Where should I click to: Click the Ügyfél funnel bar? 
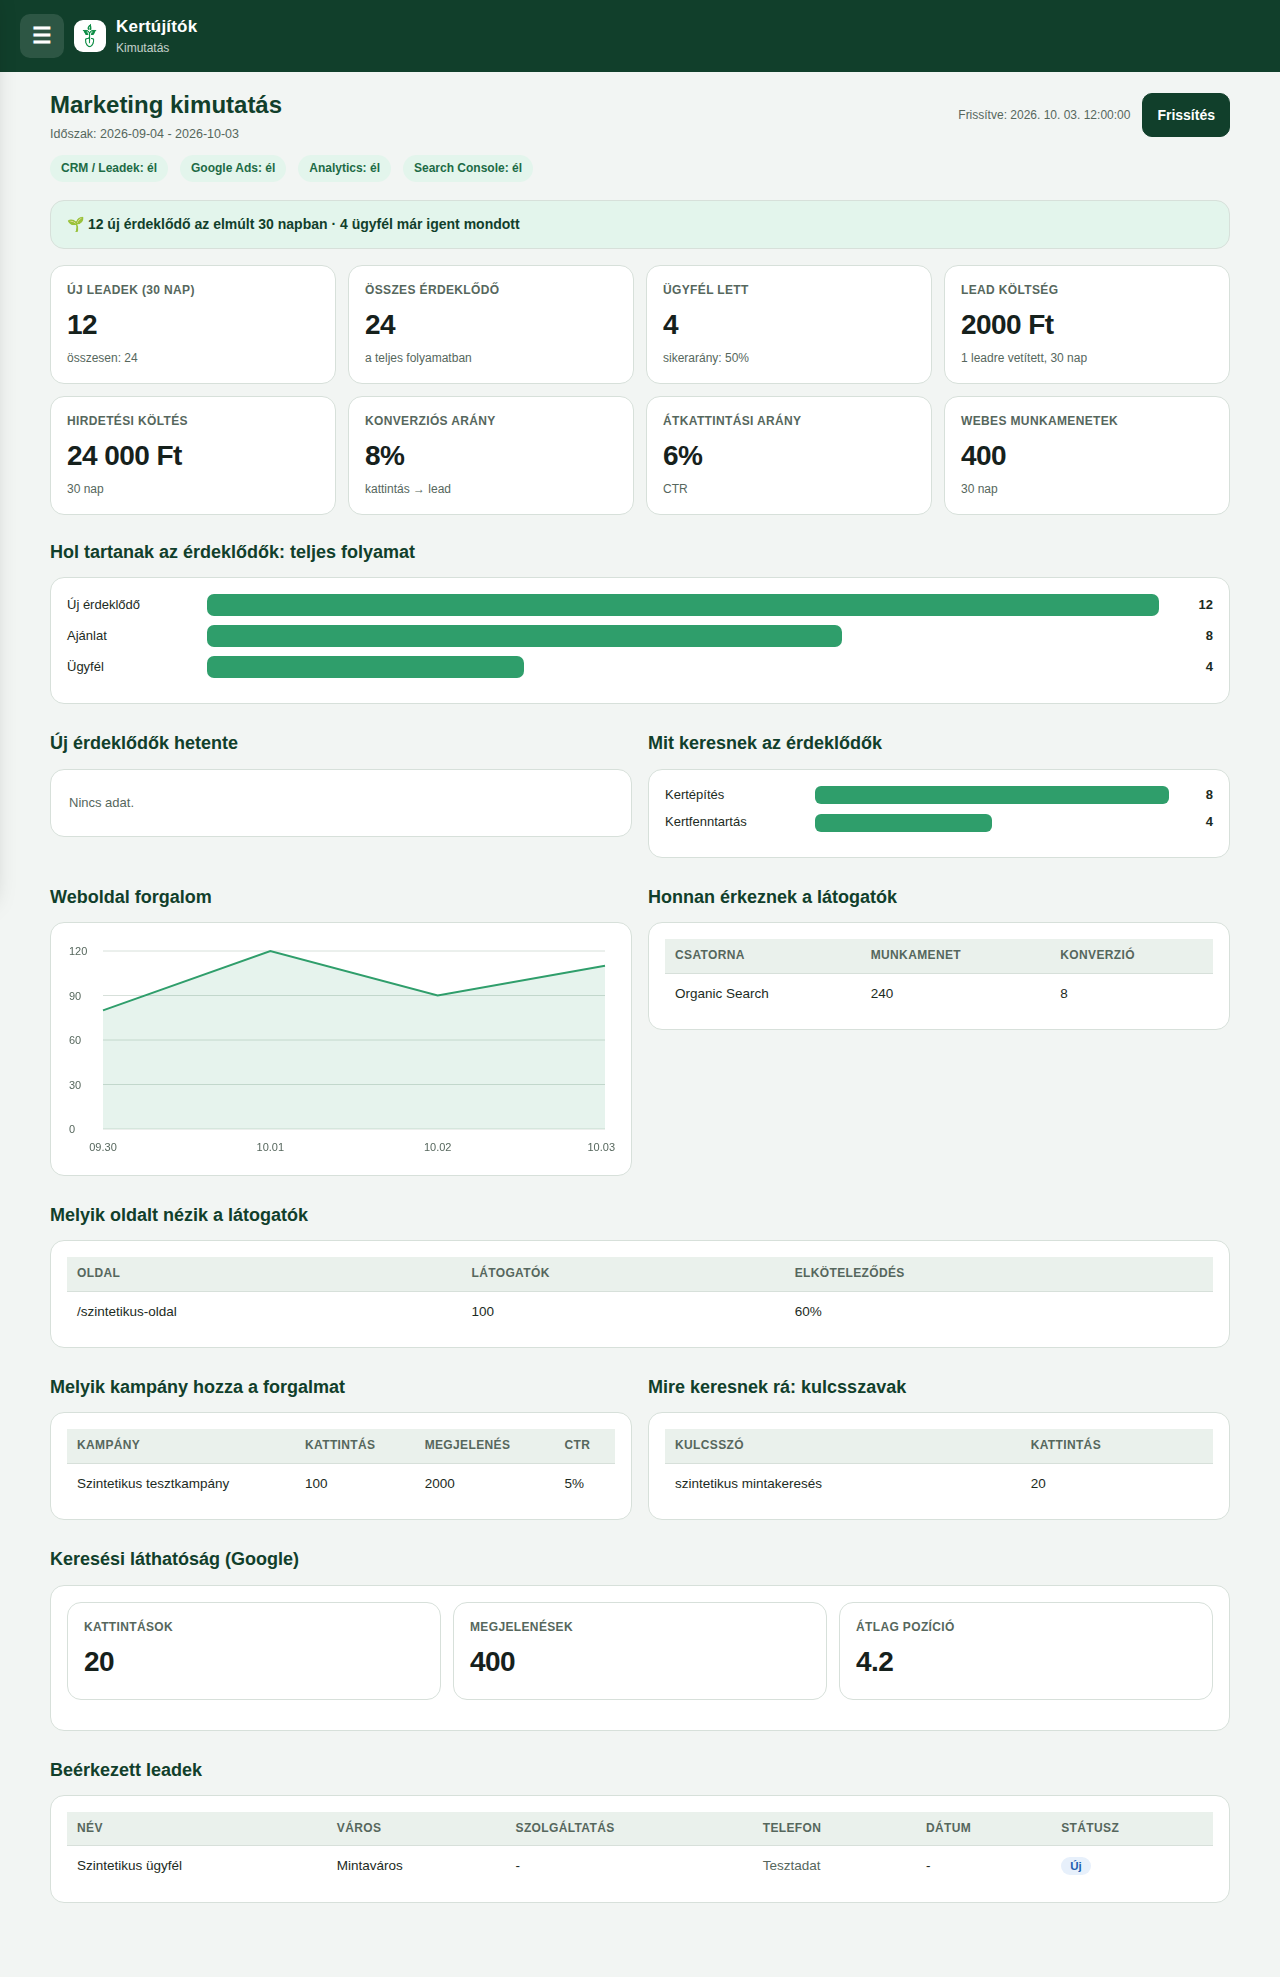tap(365, 667)
